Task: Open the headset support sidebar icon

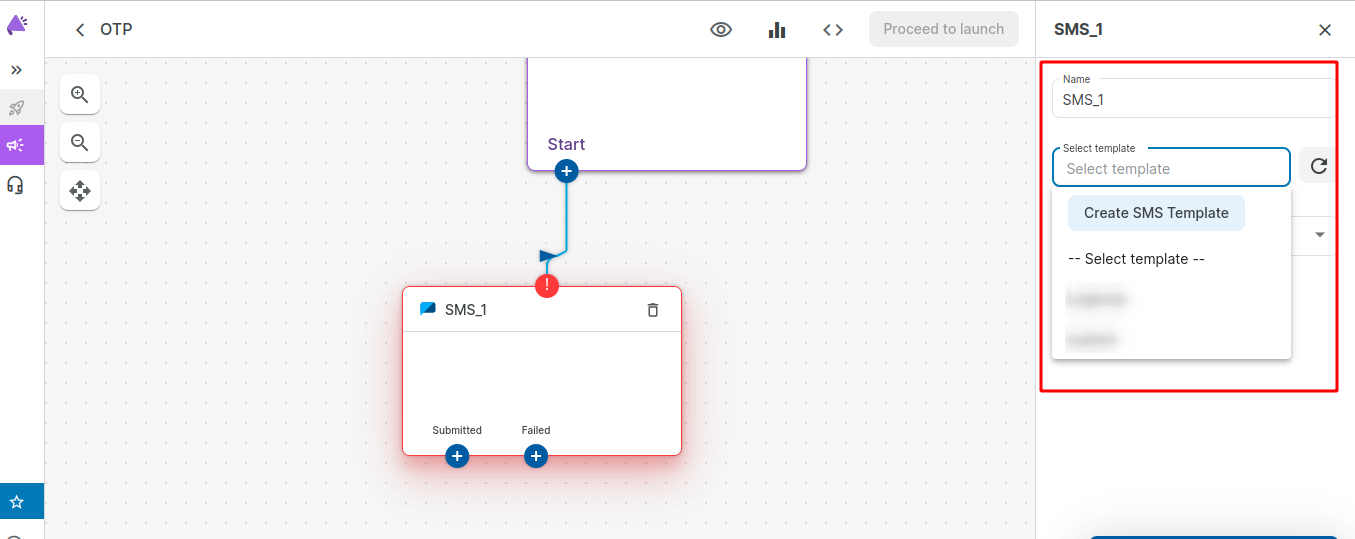Action: [16, 185]
